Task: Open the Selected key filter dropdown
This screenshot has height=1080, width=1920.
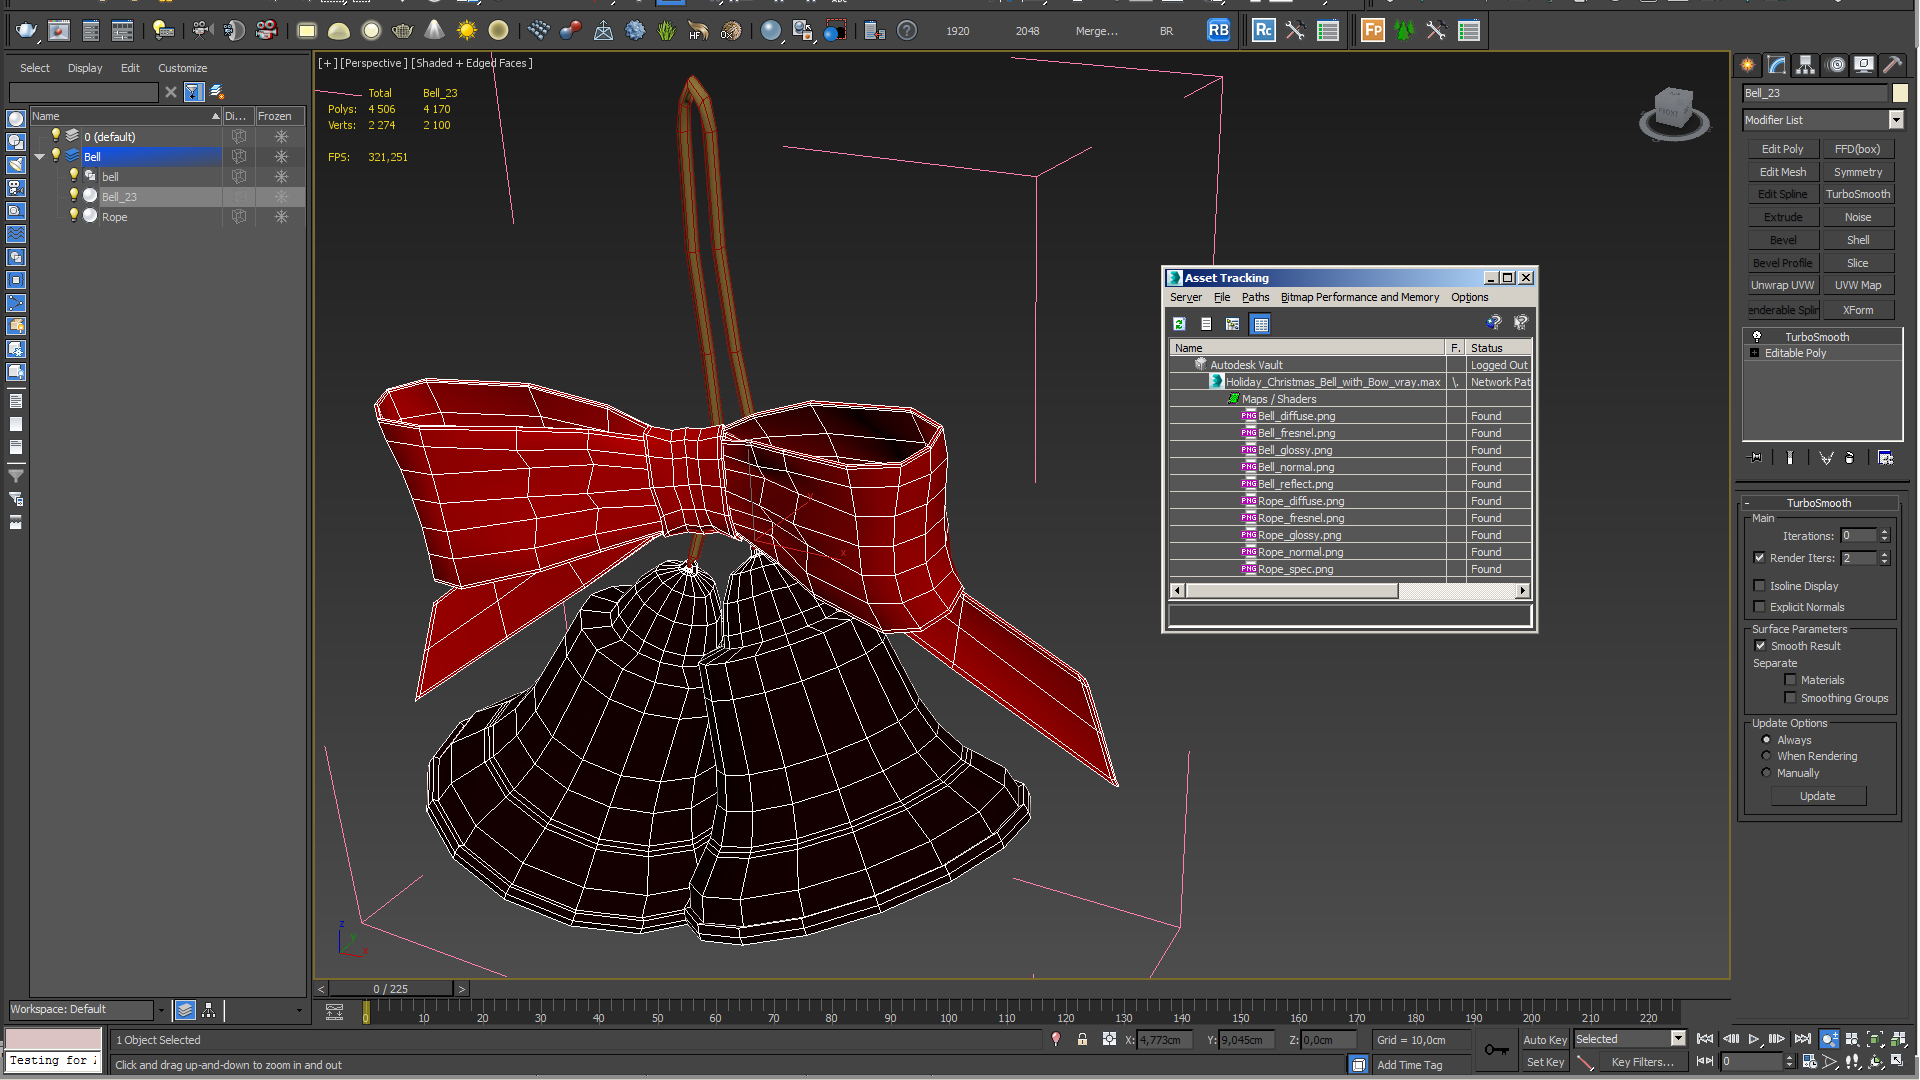Action: tap(1678, 1039)
